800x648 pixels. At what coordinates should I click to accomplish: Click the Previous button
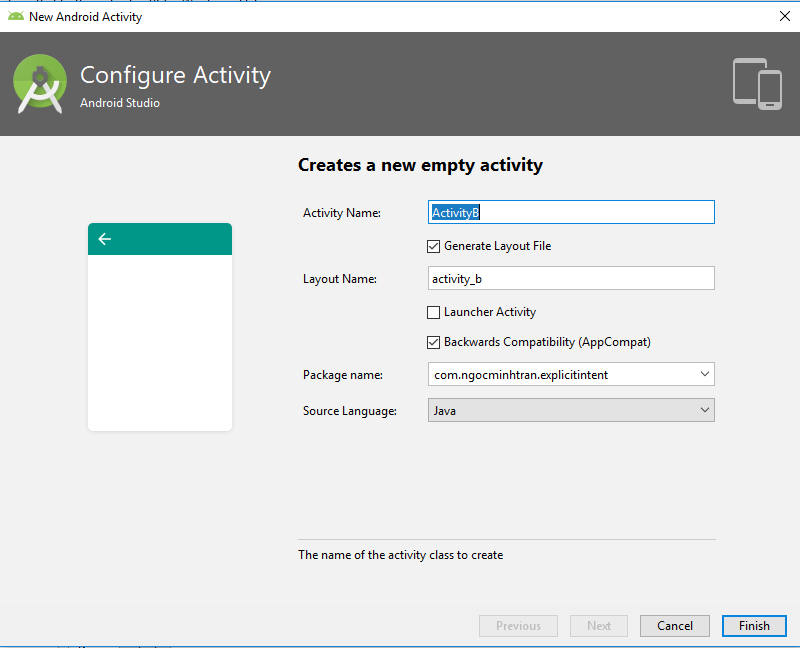pos(518,626)
